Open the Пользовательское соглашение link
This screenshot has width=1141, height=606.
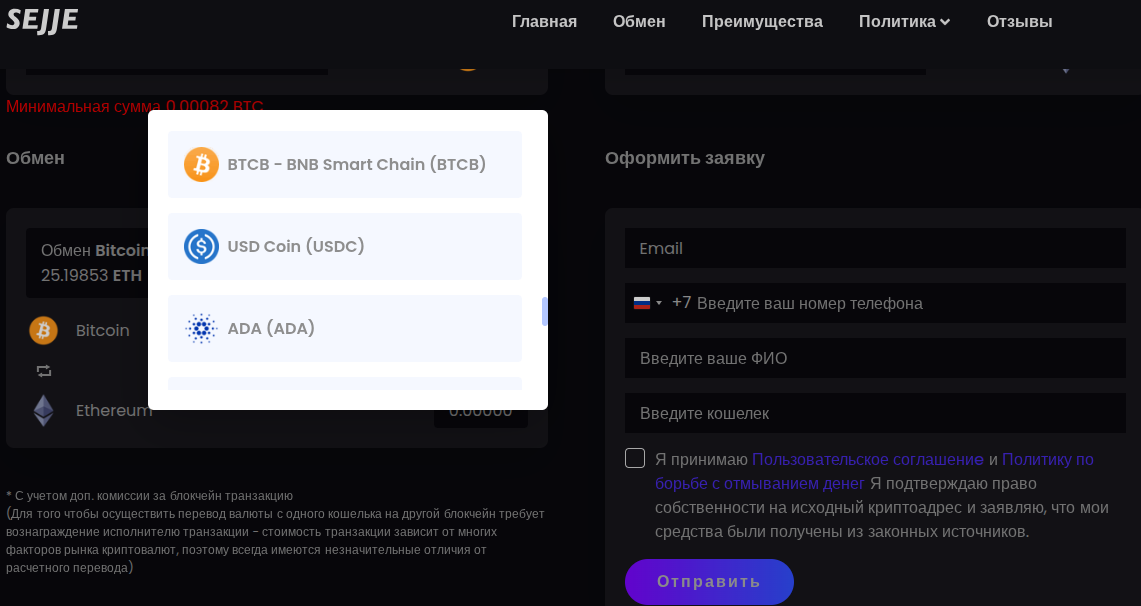click(x=866, y=459)
